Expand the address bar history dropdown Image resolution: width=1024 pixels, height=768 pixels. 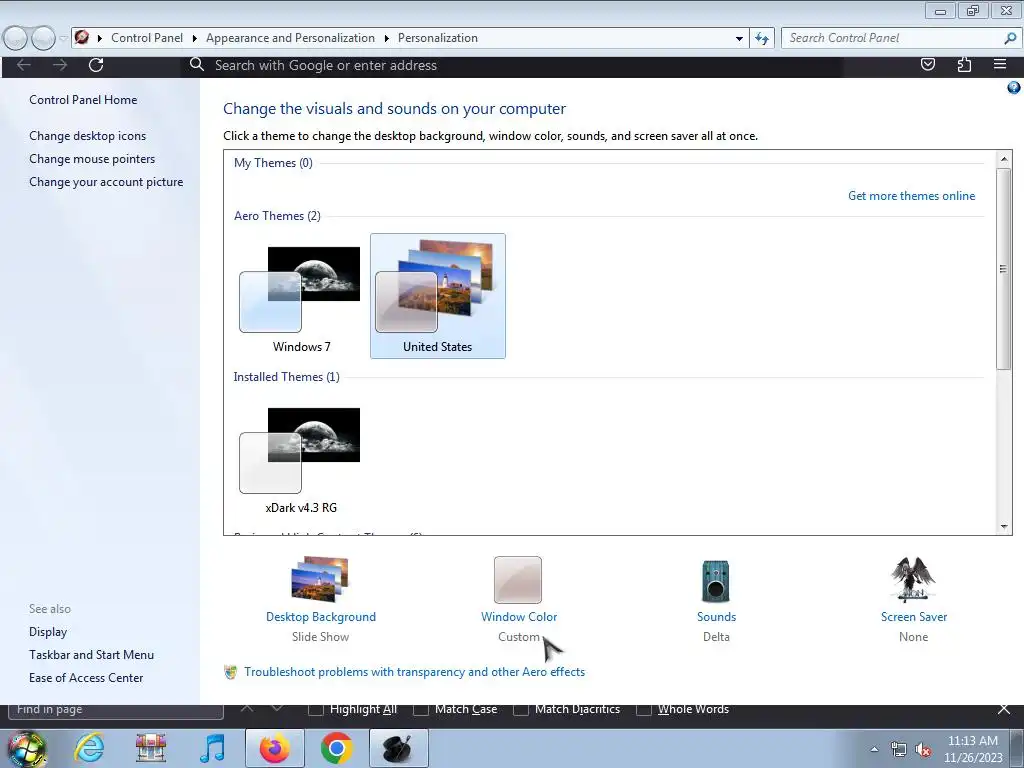[x=739, y=38]
